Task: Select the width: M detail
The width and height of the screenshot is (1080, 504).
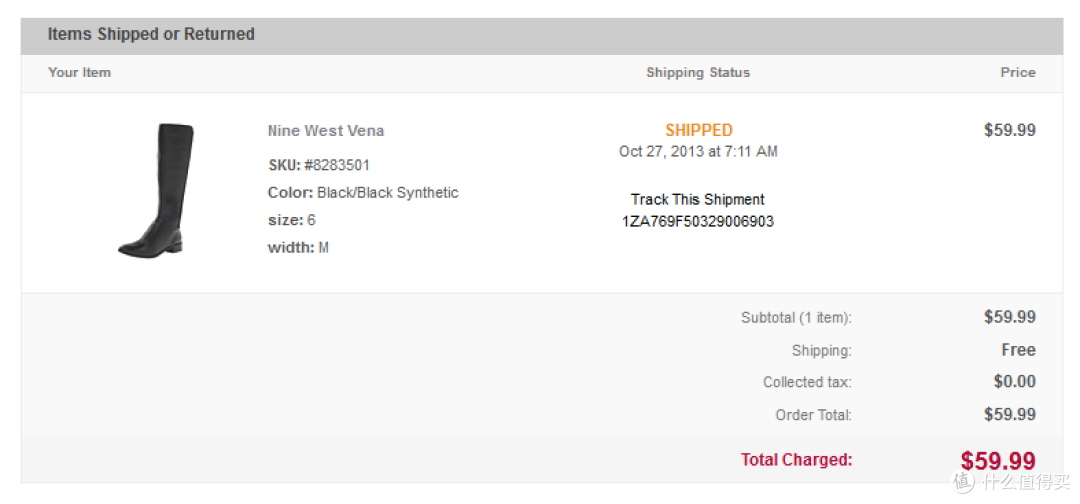Action: 298,248
